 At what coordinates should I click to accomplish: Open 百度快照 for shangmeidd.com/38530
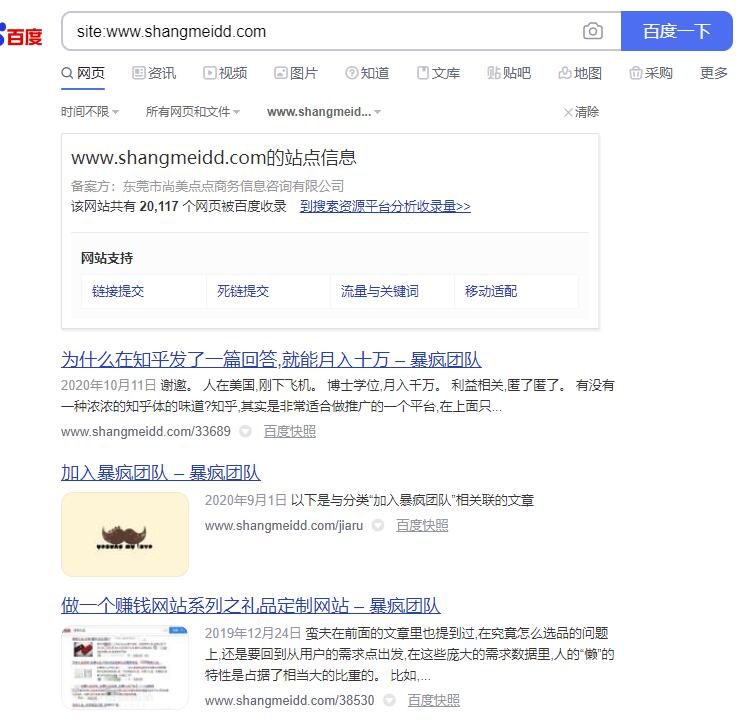434,700
